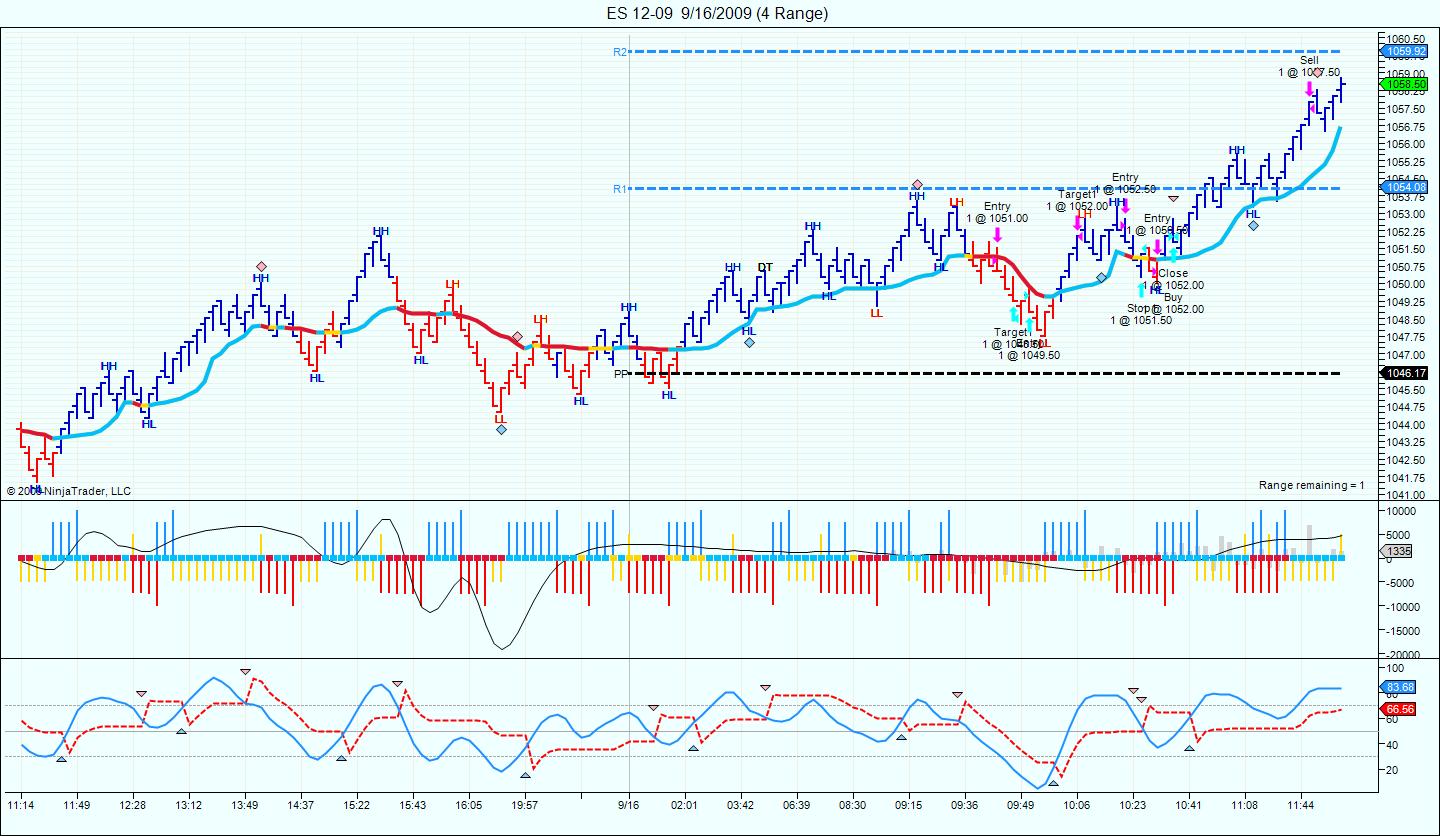This screenshot has height=836, width=1440.
Task: Click the 10:41 time axis label
Action: click(1189, 804)
